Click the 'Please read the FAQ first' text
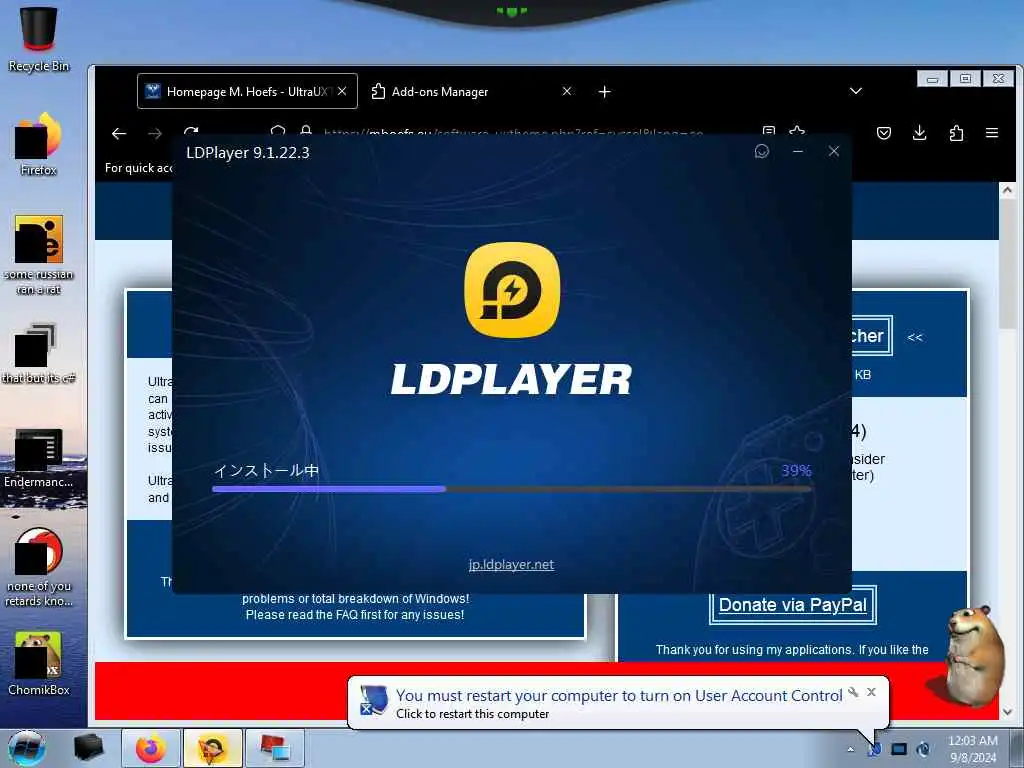Viewport: 1024px width, 768px height. click(355, 615)
